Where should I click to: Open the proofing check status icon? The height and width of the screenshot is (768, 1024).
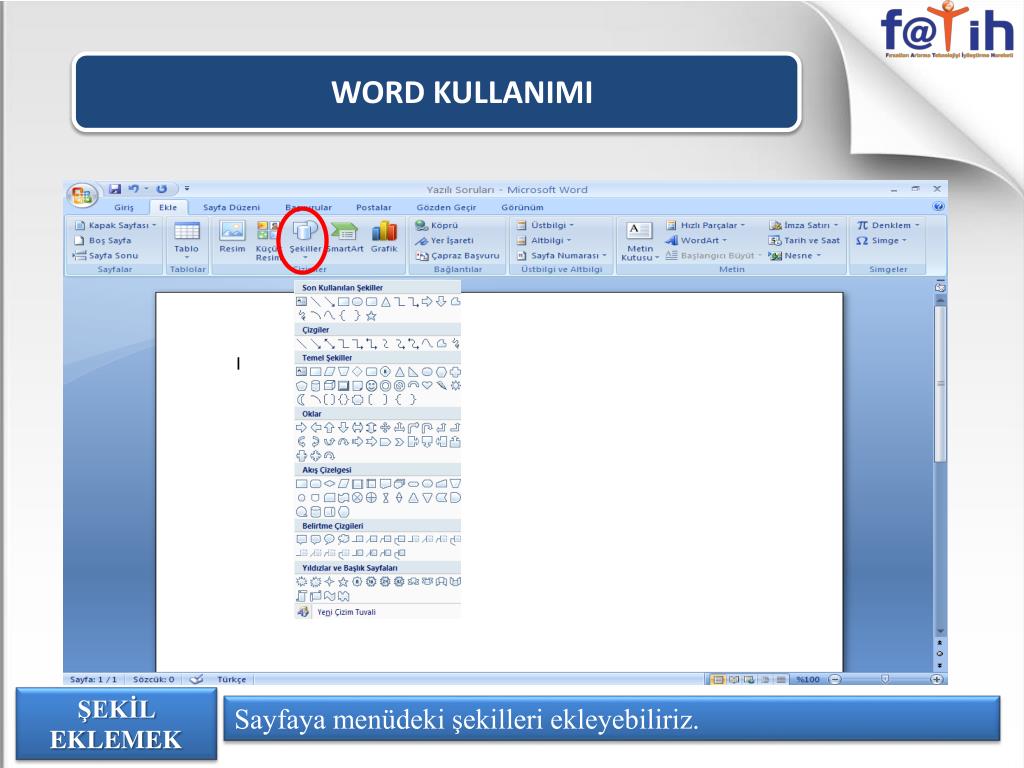click(x=196, y=679)
